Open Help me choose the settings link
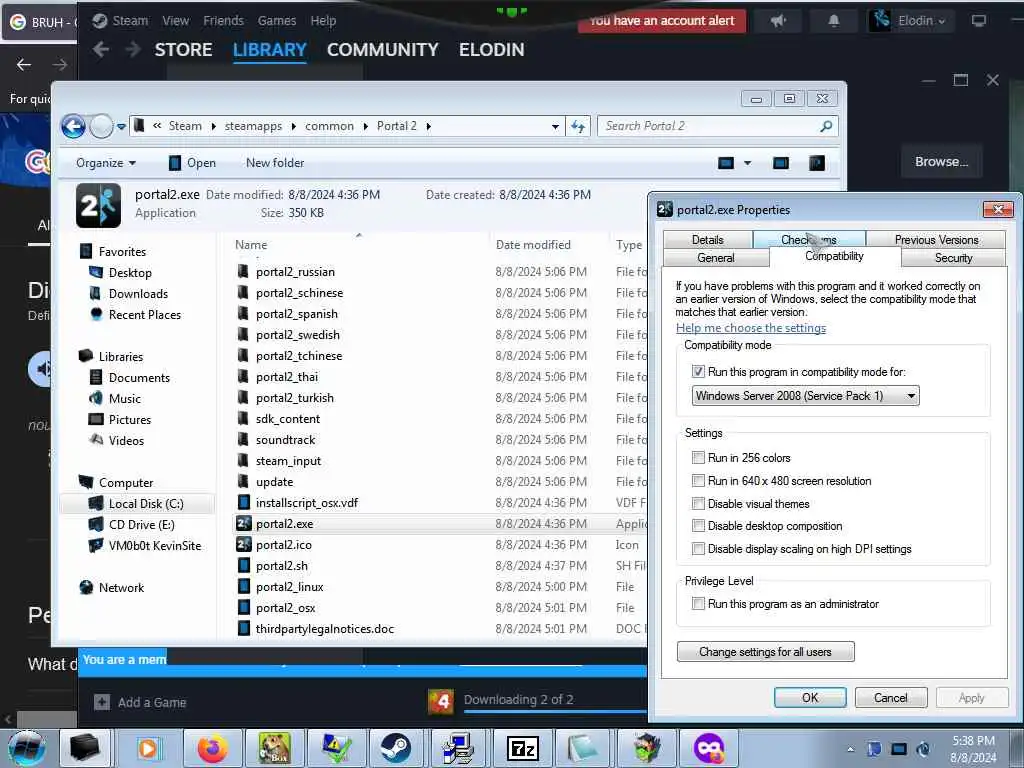This screenshot has width=1024, height=768. point(751,328)
